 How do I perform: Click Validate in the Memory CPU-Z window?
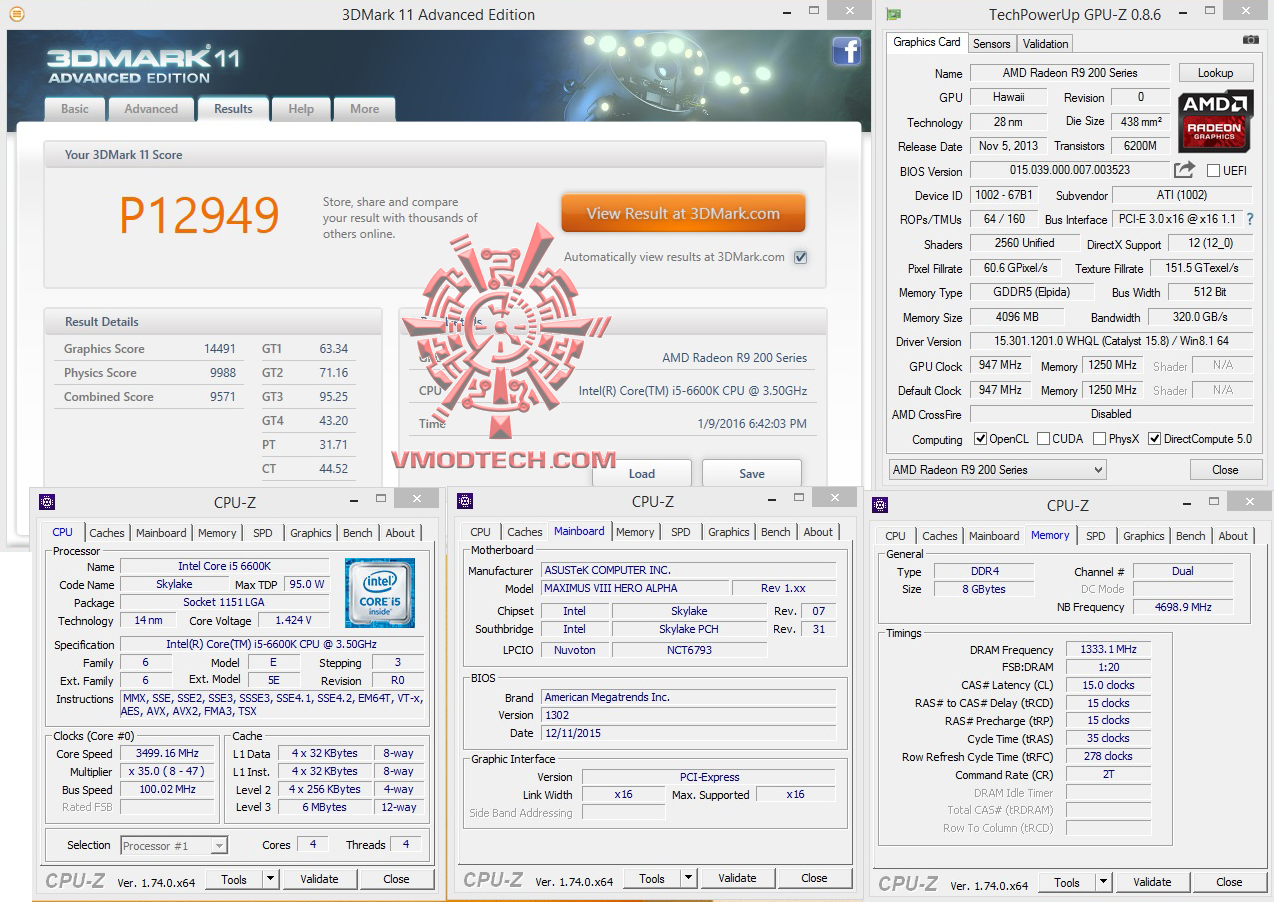[1152, 882]
